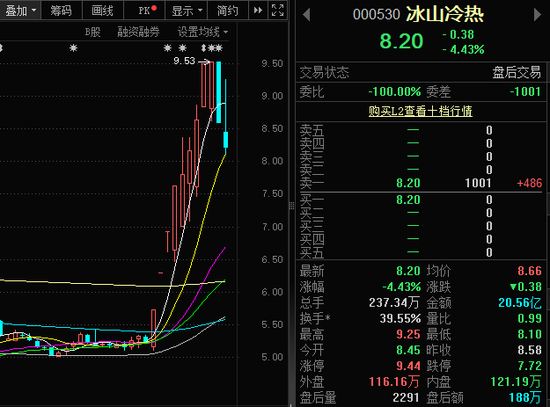This screenshot has height=407, width=550.
Task: Click the 9.50 price axis label
Action: point(272,64)
